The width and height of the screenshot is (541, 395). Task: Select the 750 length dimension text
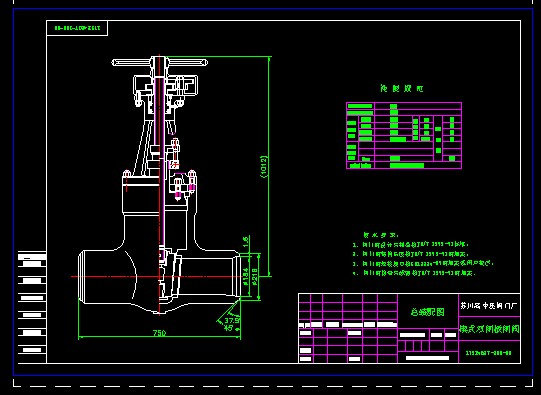pyautogui.click(x=159, y=333)
